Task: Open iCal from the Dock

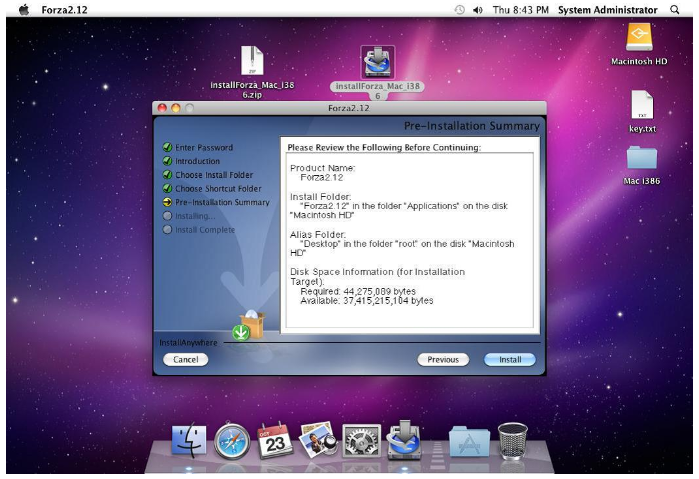Action: pyautogui.click(x=275, y=440)
